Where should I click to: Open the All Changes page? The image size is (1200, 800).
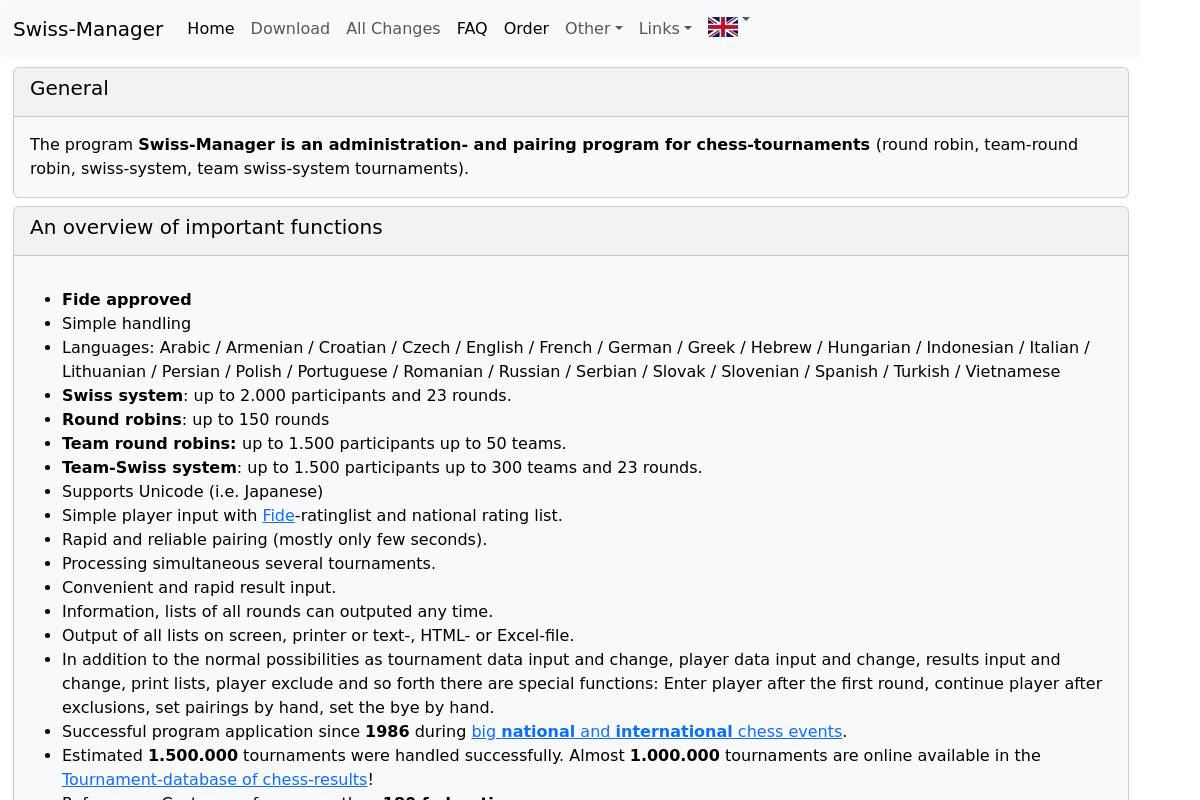pos(393,29)
